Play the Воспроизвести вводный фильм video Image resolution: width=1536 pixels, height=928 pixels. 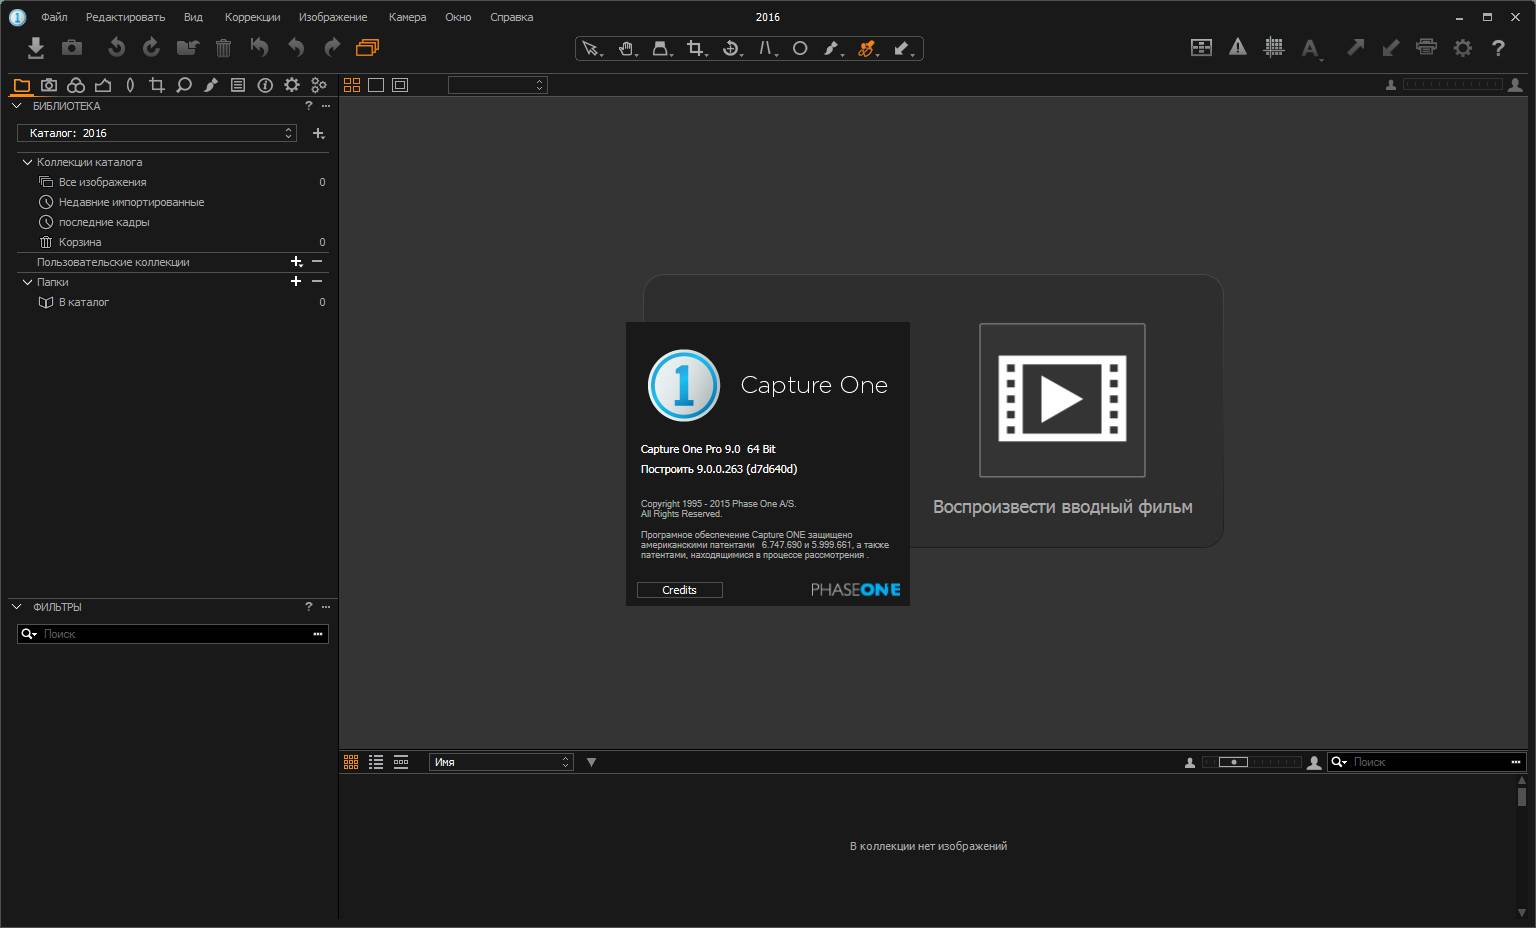coord(1062,400)
